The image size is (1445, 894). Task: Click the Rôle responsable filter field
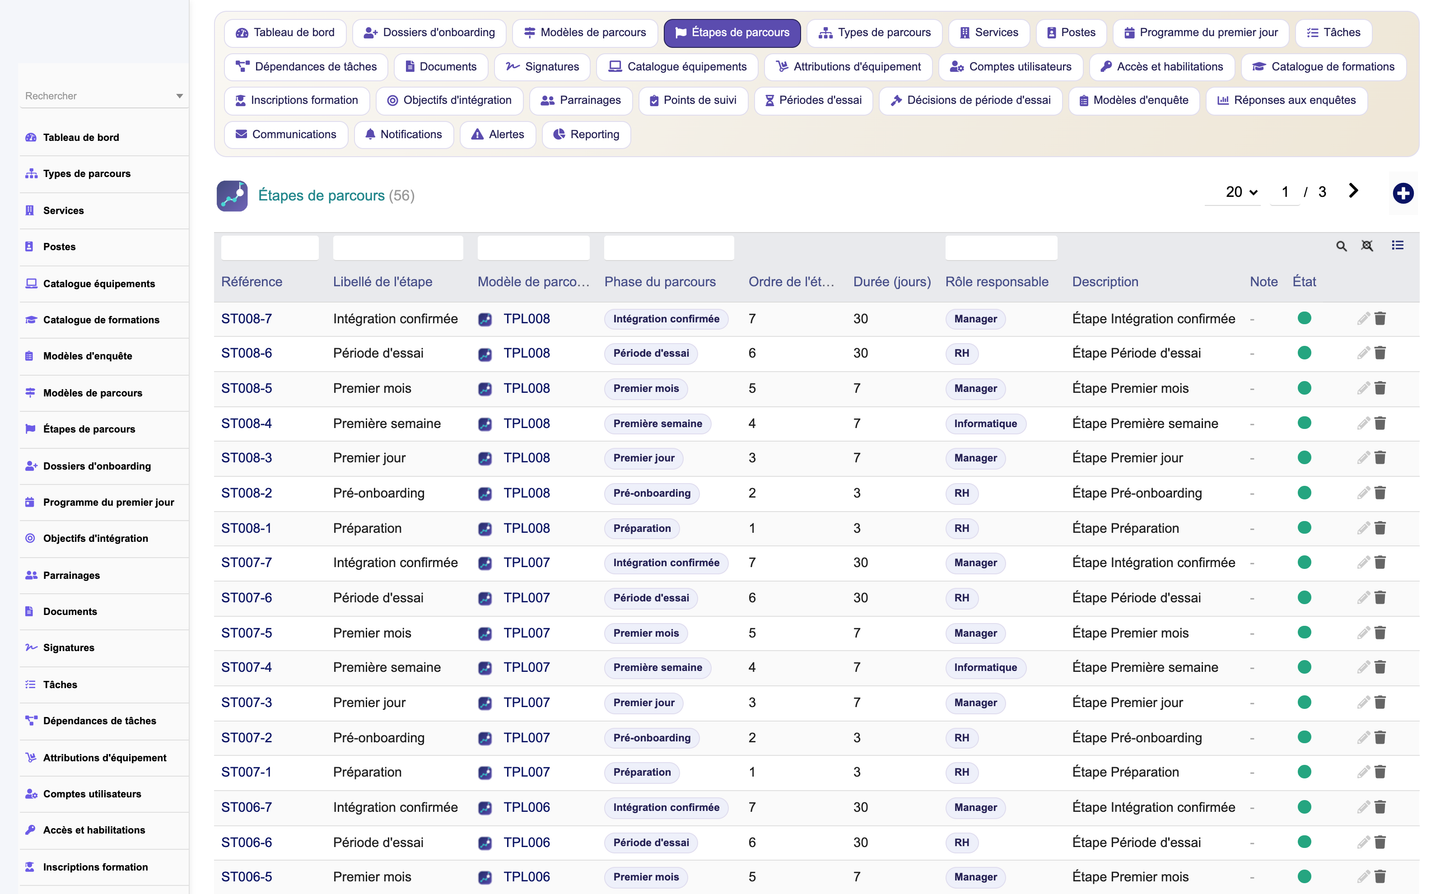(x=1001, y=247)
